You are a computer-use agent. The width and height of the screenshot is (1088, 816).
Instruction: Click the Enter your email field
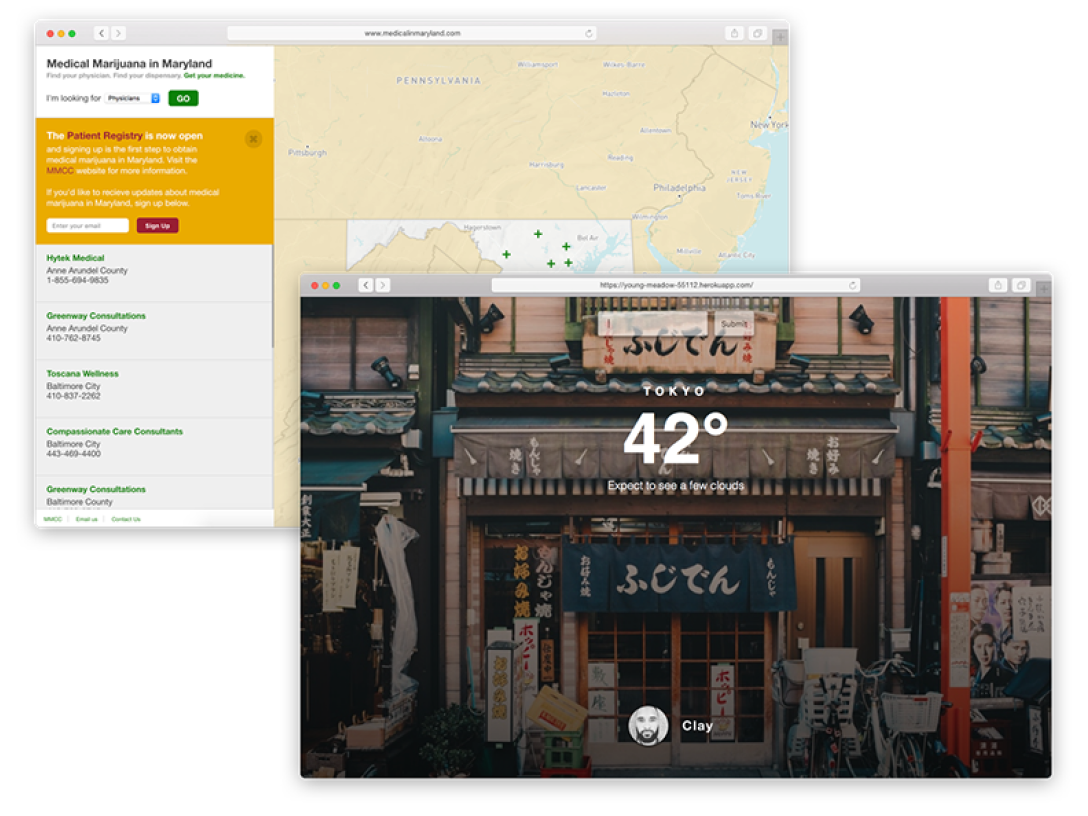pos(87,226)
